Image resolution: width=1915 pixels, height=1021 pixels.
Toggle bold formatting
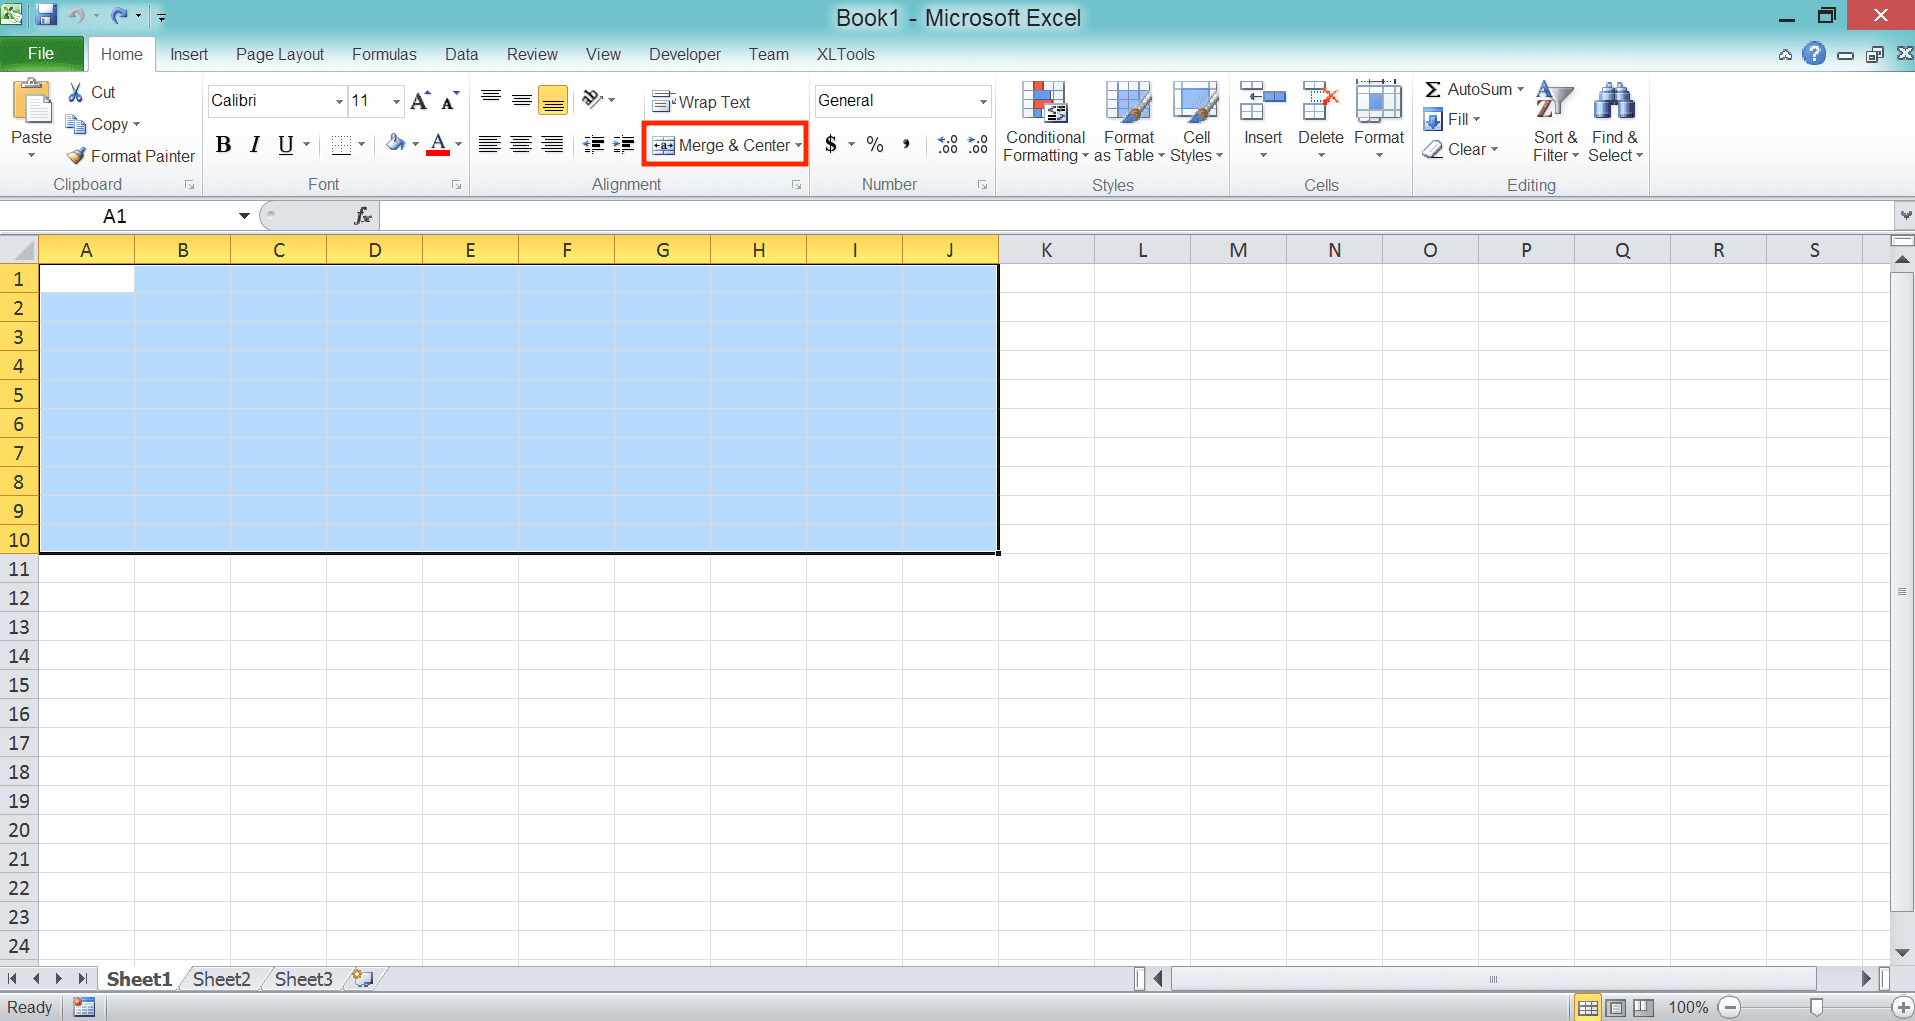(x=223, y=144)
